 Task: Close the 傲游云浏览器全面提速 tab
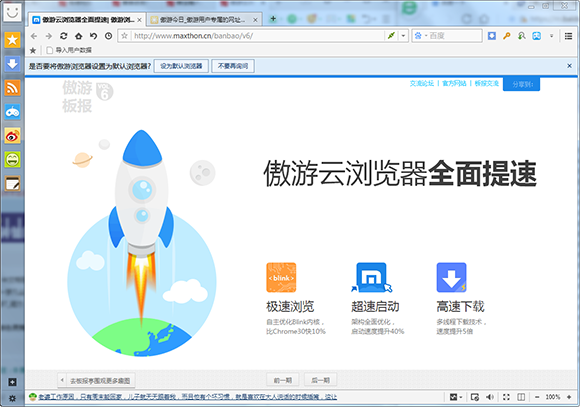[x=139, y=20]
